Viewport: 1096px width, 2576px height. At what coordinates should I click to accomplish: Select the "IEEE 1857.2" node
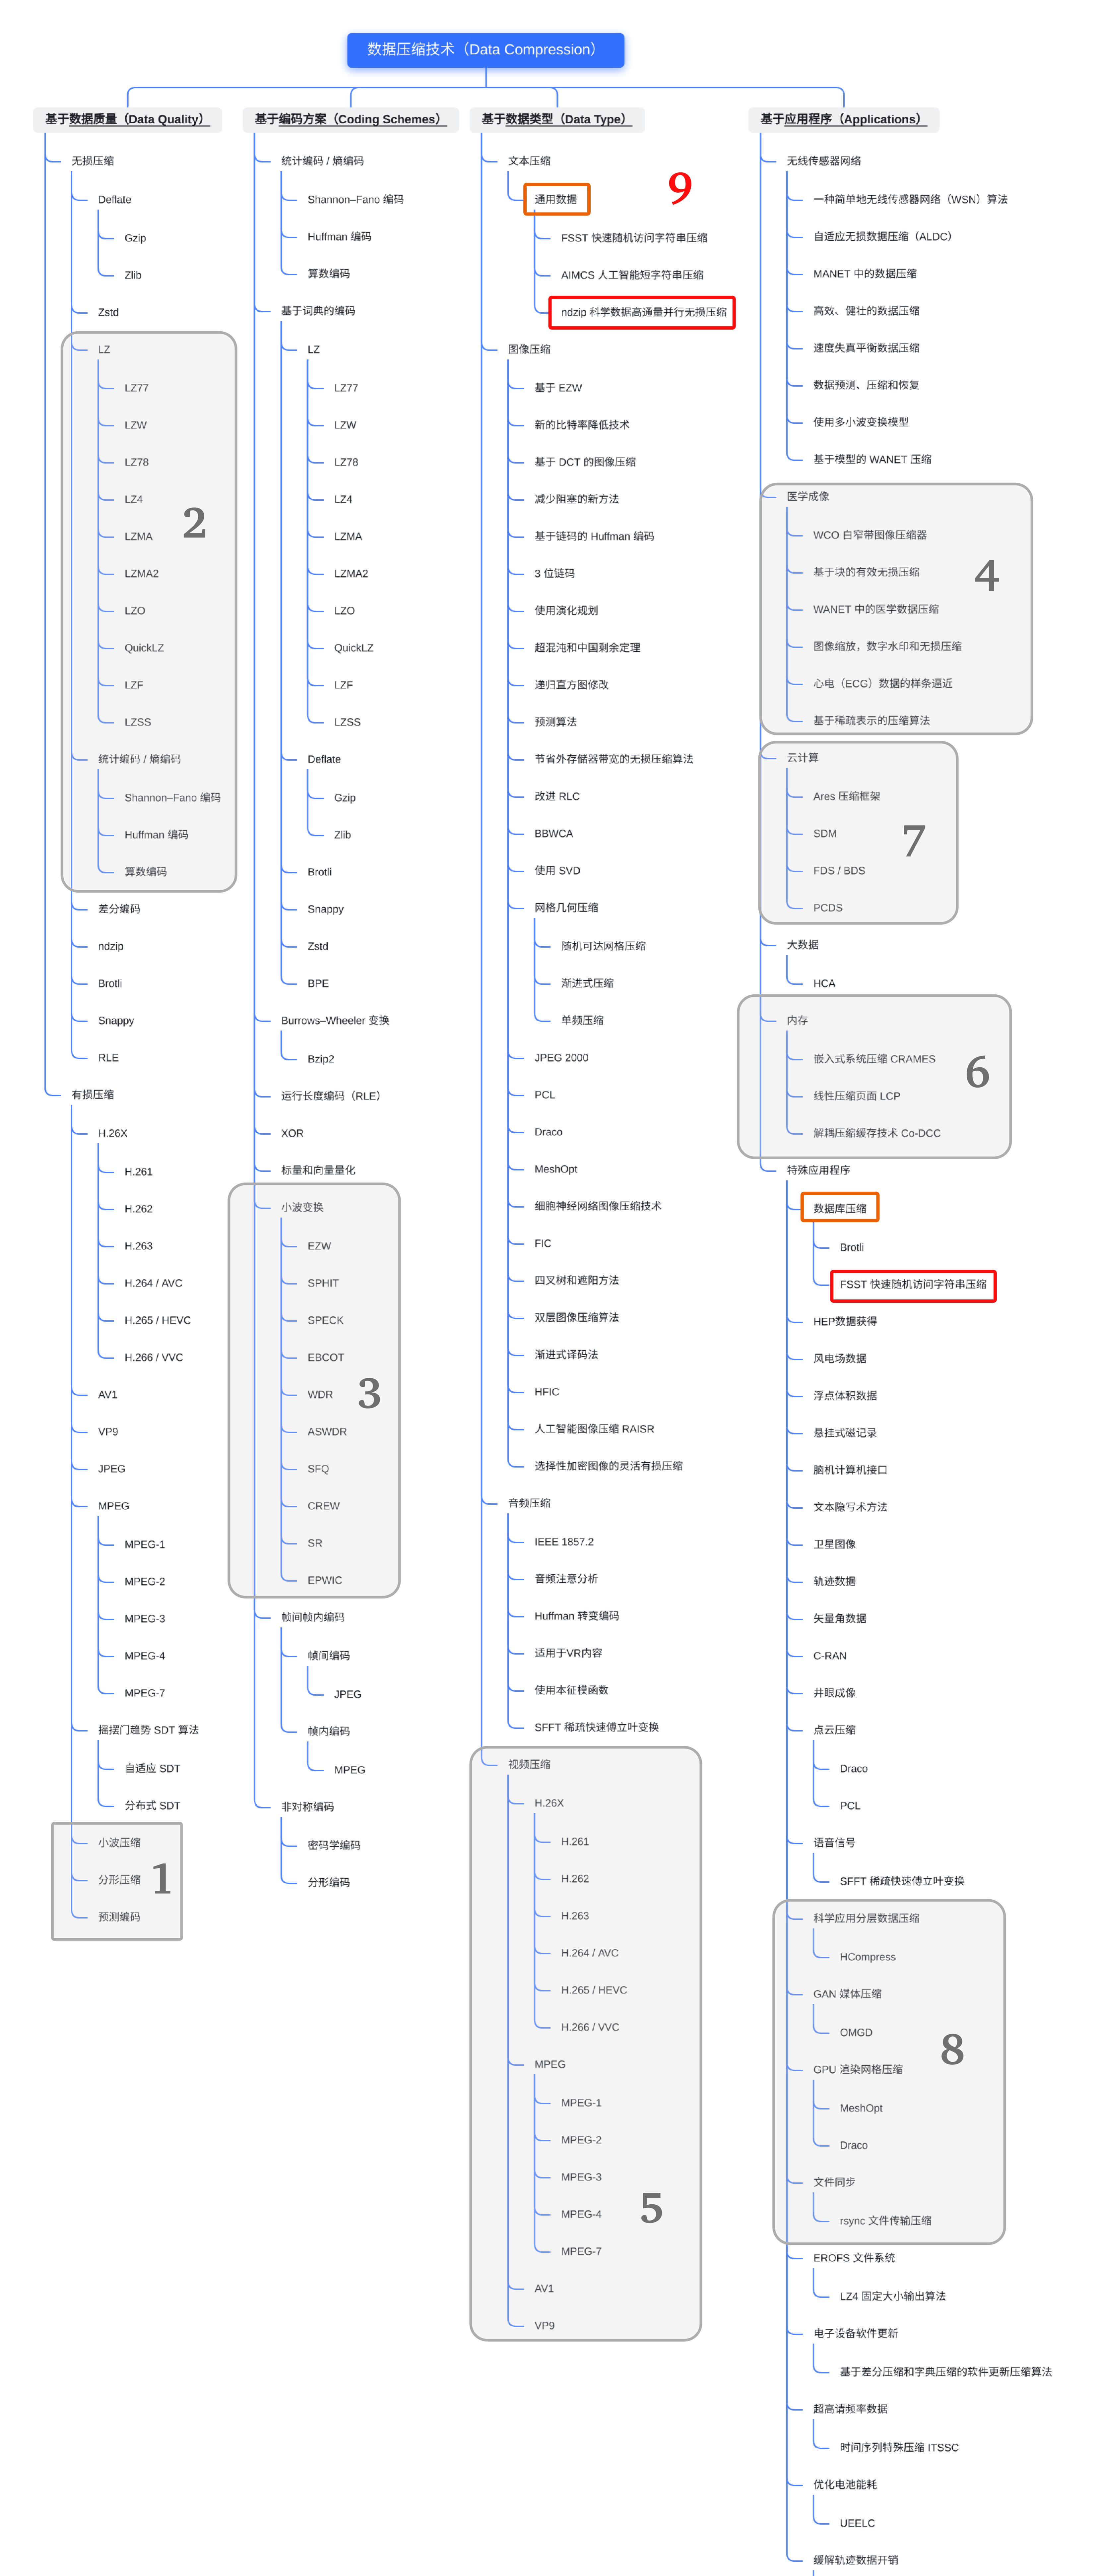click(564, 1542)
